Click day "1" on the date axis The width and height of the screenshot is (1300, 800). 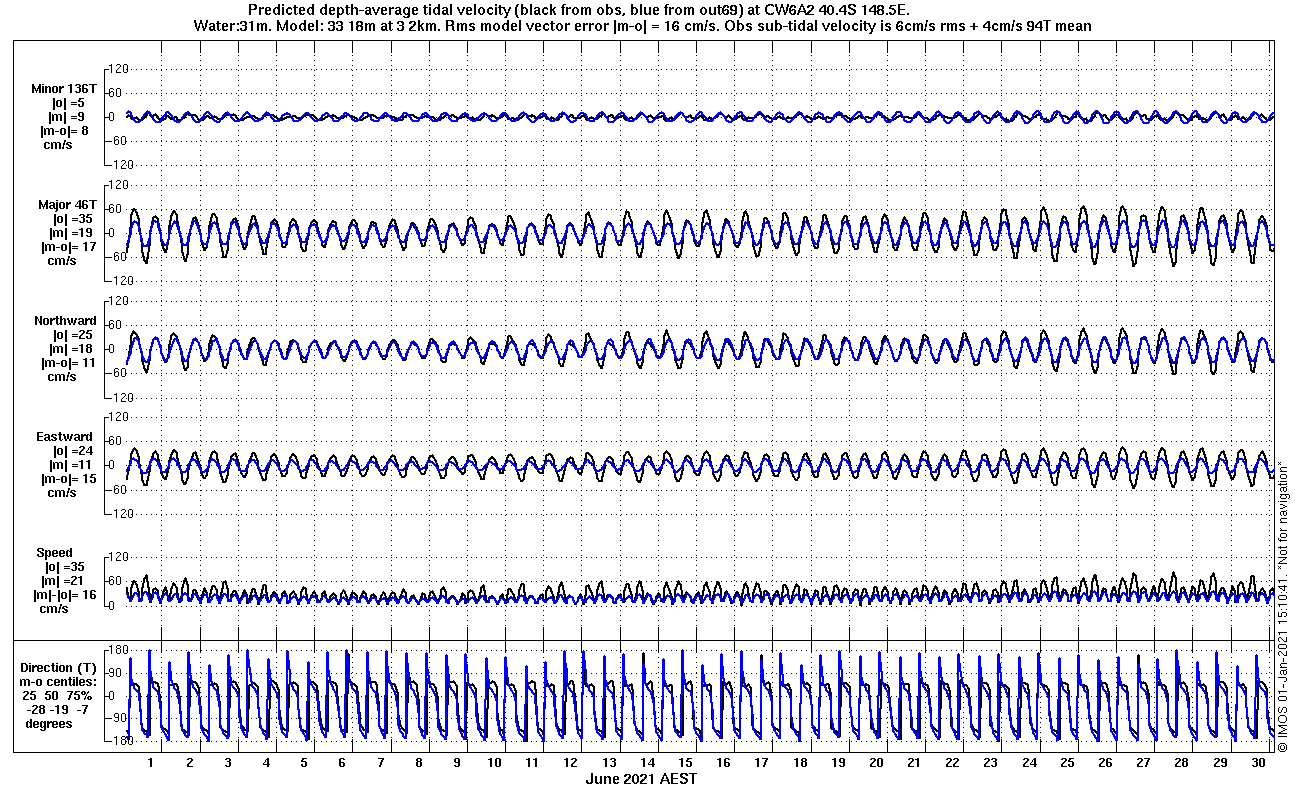pyautogui.click(x=151, y=762)
